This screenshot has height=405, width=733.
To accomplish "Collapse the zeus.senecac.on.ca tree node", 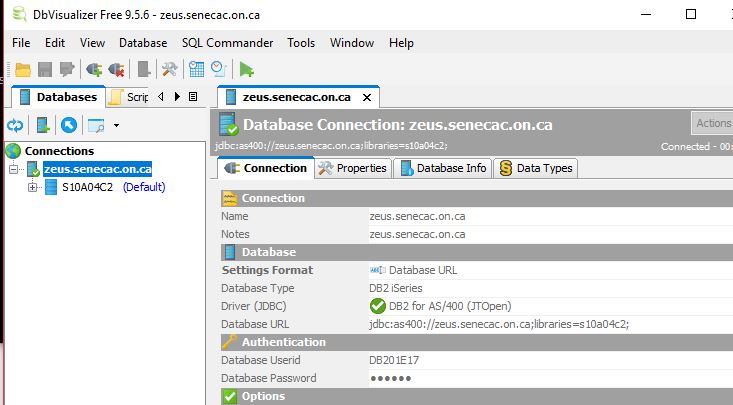I will tap(14, 169).
